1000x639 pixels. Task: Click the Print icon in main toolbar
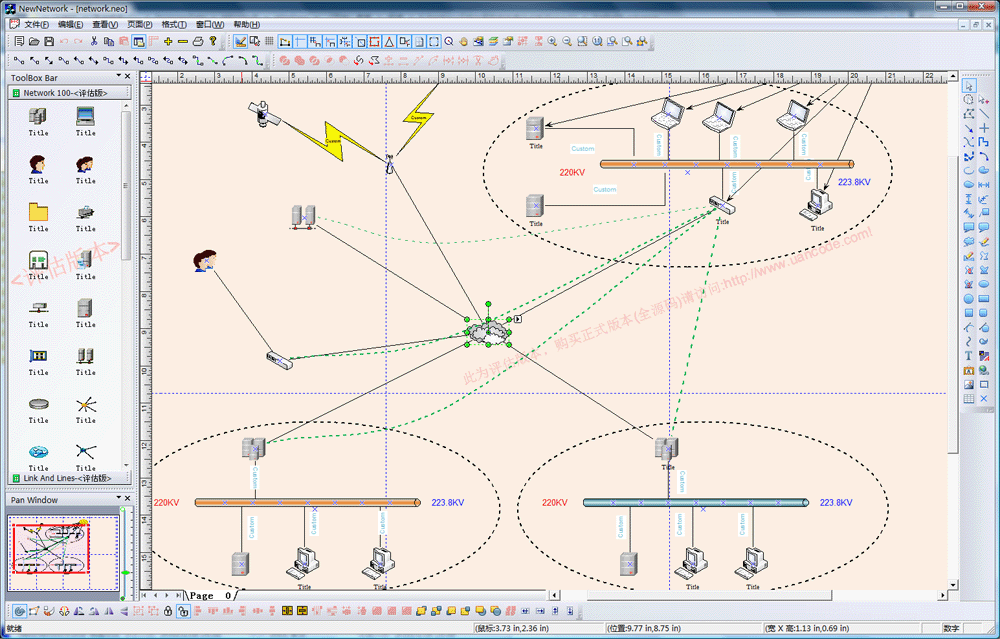pos(198,42)
